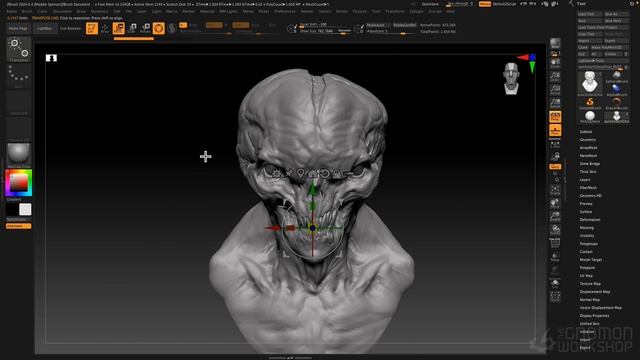Image resolution: width=640 pixels, height=360 pixels.
Task: Expand the Geometry sub-palette
Action: pyautogui.click(x=588, y=140)
